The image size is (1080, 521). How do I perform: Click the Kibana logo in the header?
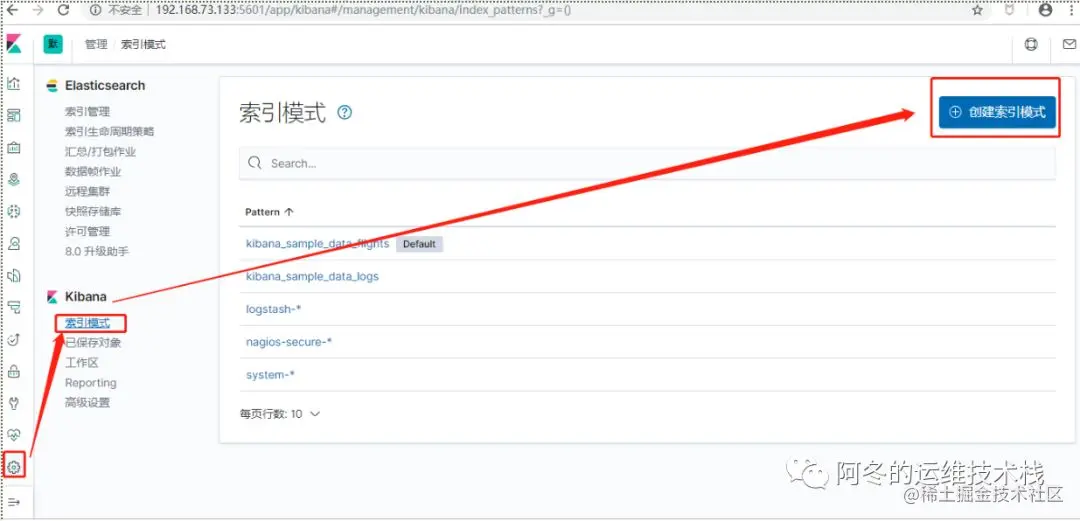pos(14,45)
